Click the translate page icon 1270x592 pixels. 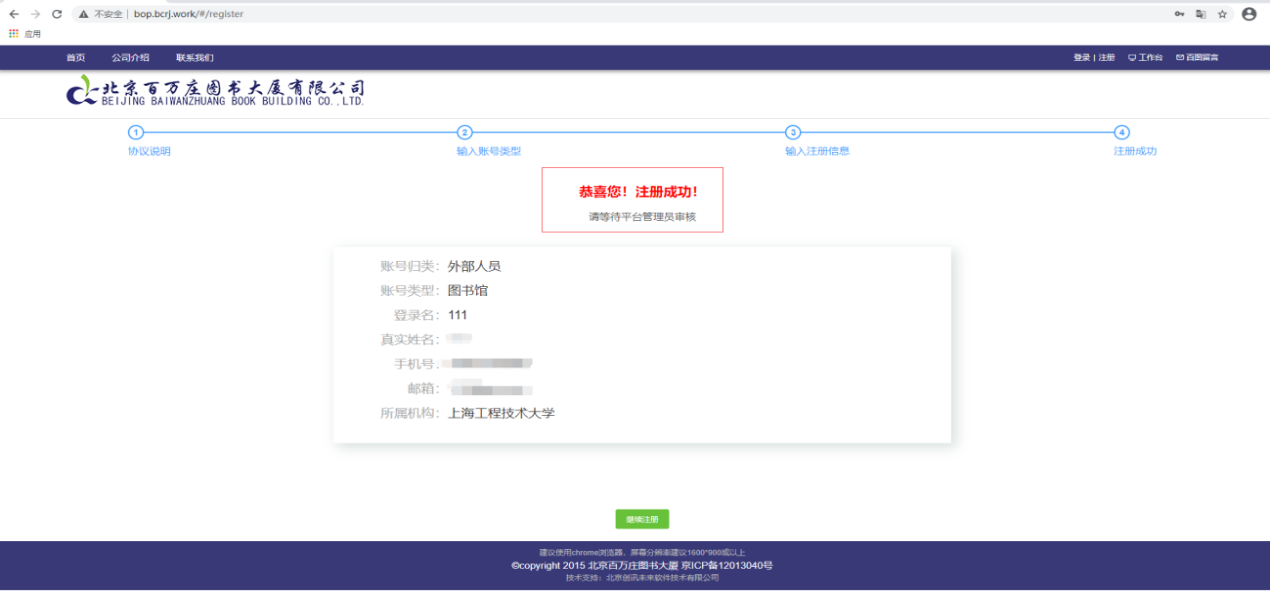(1201, 14)
